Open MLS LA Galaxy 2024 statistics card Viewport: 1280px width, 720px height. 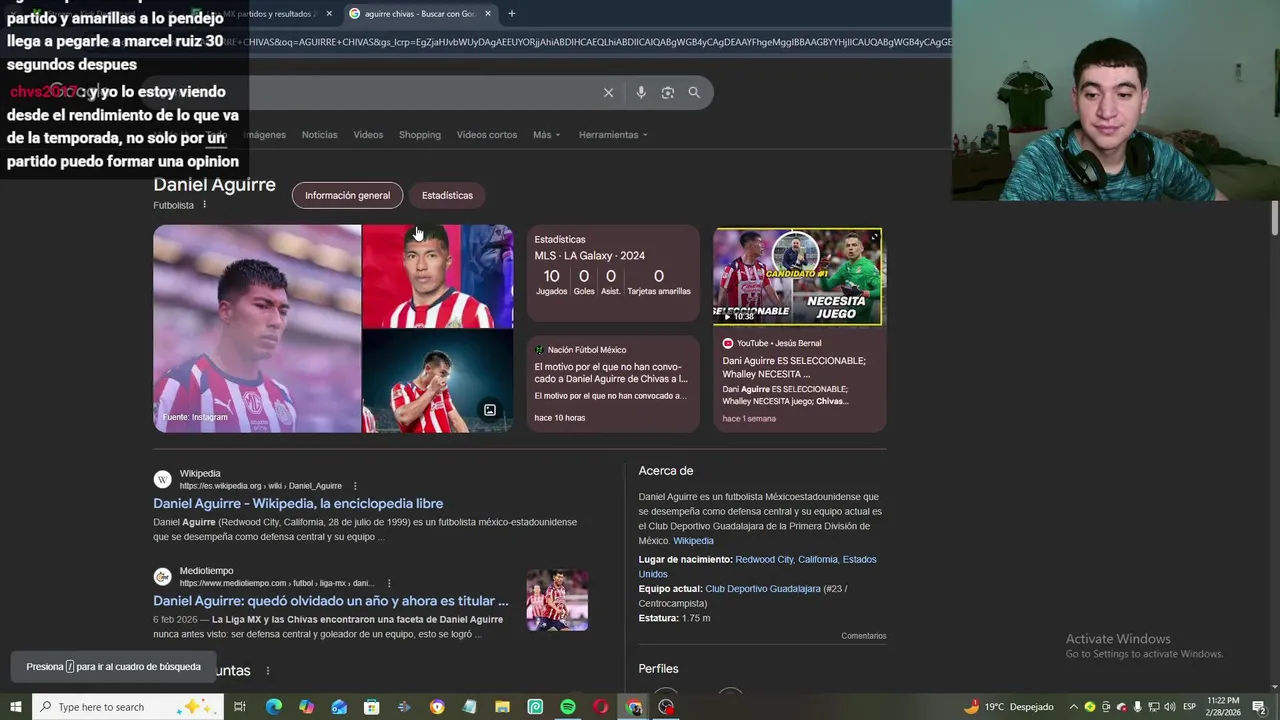tap(613, 272)
